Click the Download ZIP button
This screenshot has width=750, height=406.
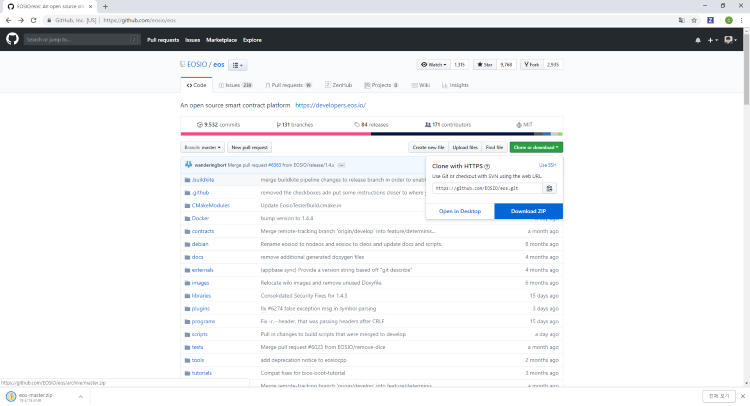[x=528, y=211]
